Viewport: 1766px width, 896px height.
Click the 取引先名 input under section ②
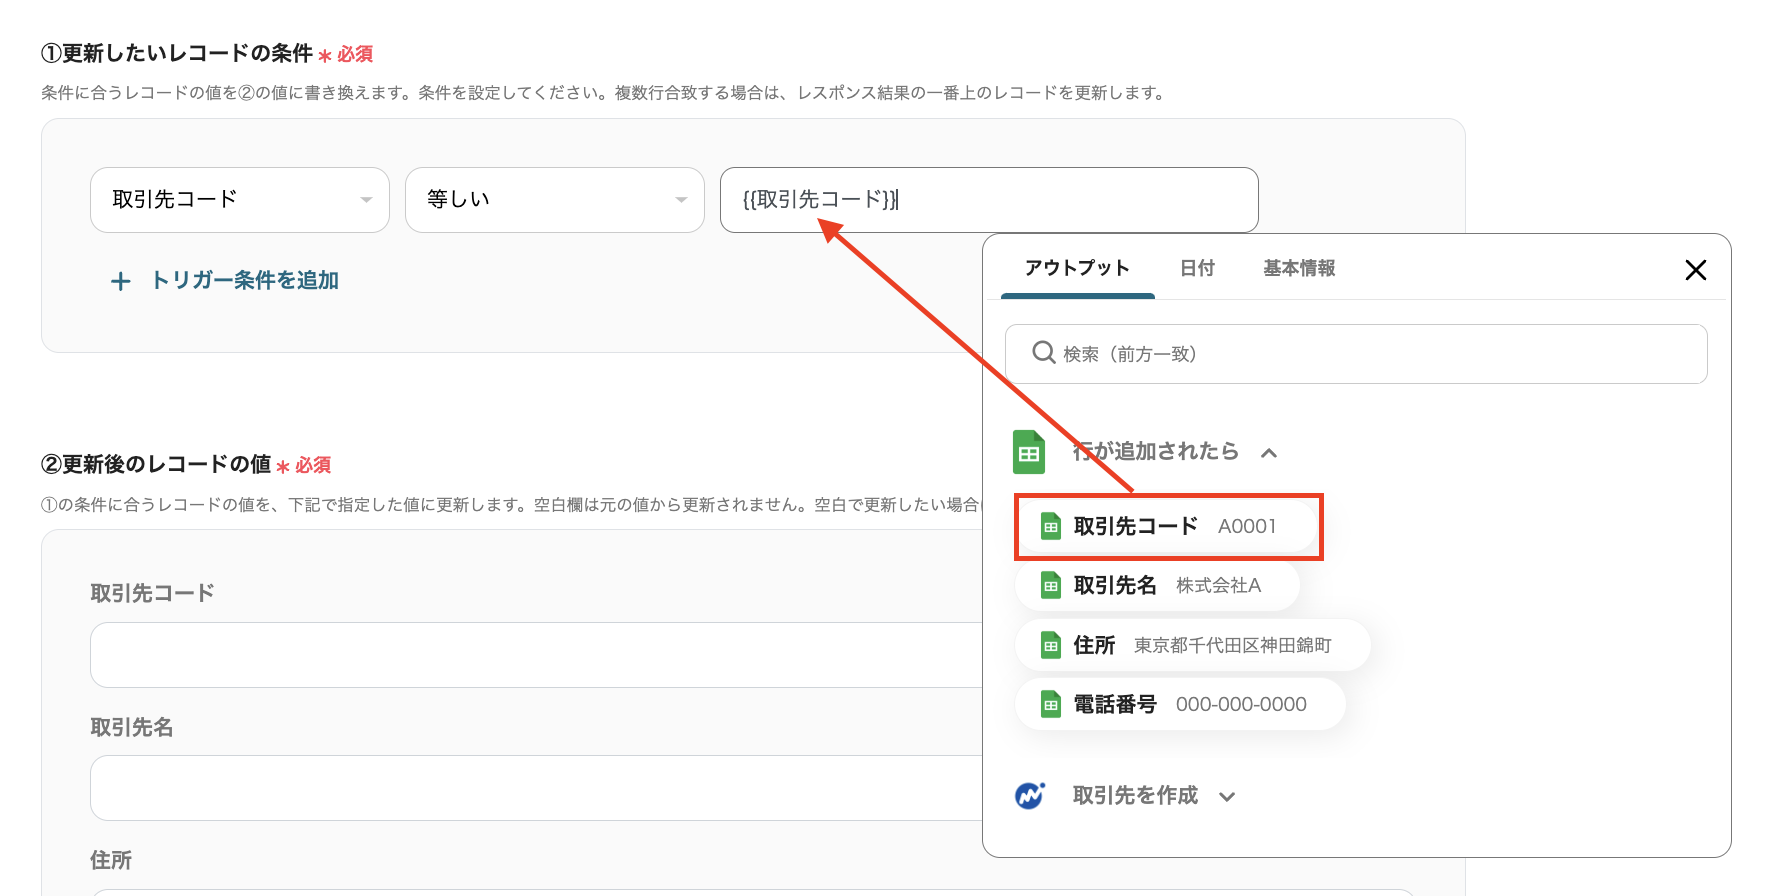536,788
